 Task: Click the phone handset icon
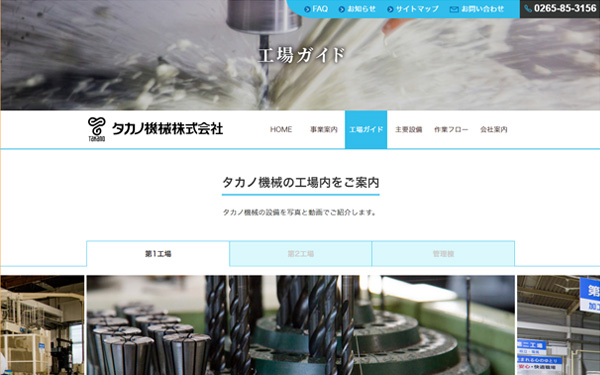(528, 8)
